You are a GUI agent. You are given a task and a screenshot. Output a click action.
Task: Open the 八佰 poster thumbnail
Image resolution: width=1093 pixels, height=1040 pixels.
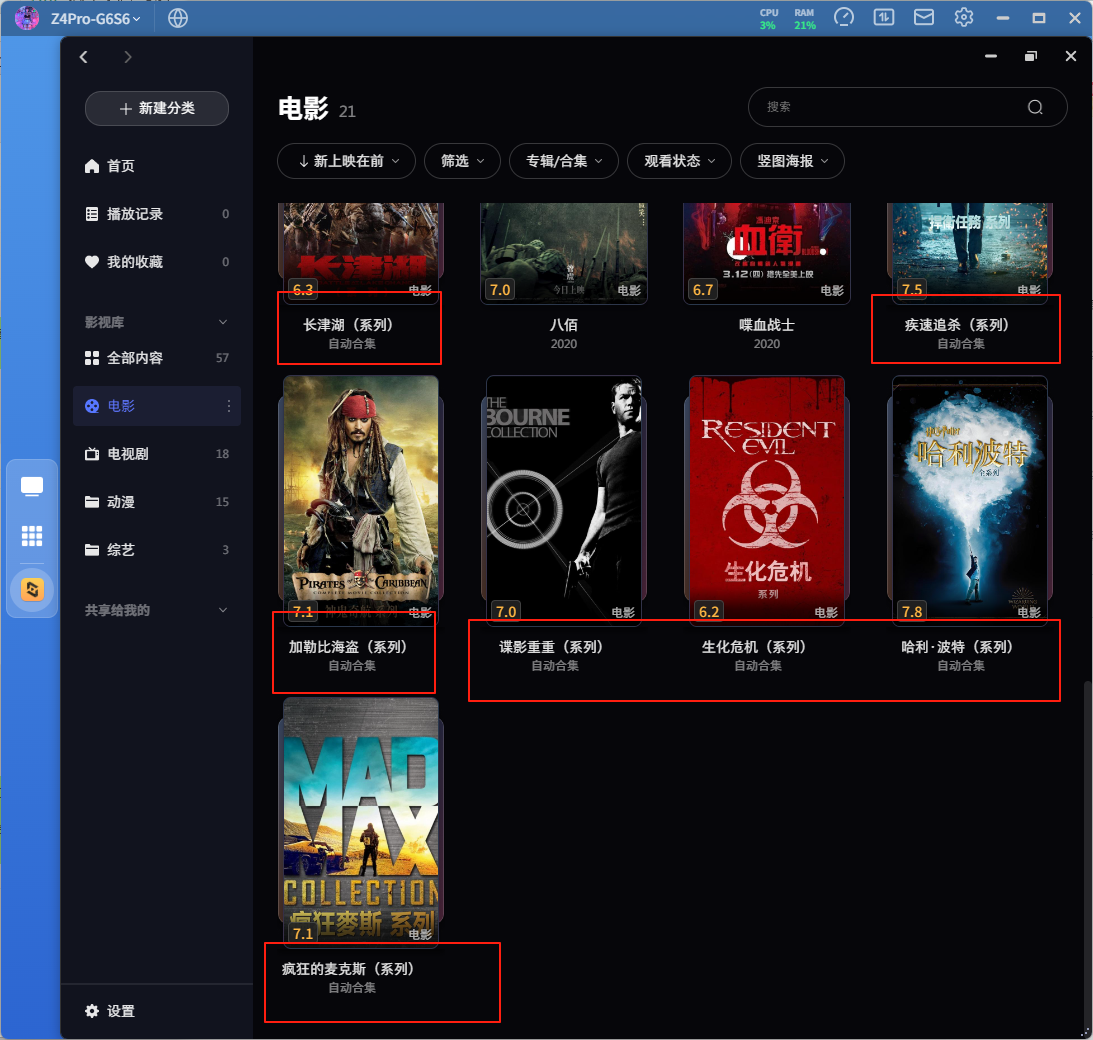point(564,253)
